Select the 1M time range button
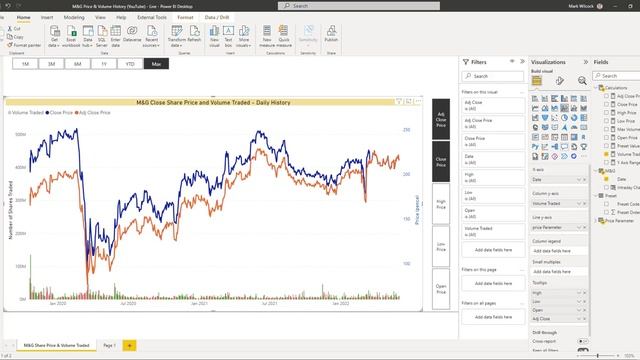Viewport: 640px width, 360px height. pos(25,64)
